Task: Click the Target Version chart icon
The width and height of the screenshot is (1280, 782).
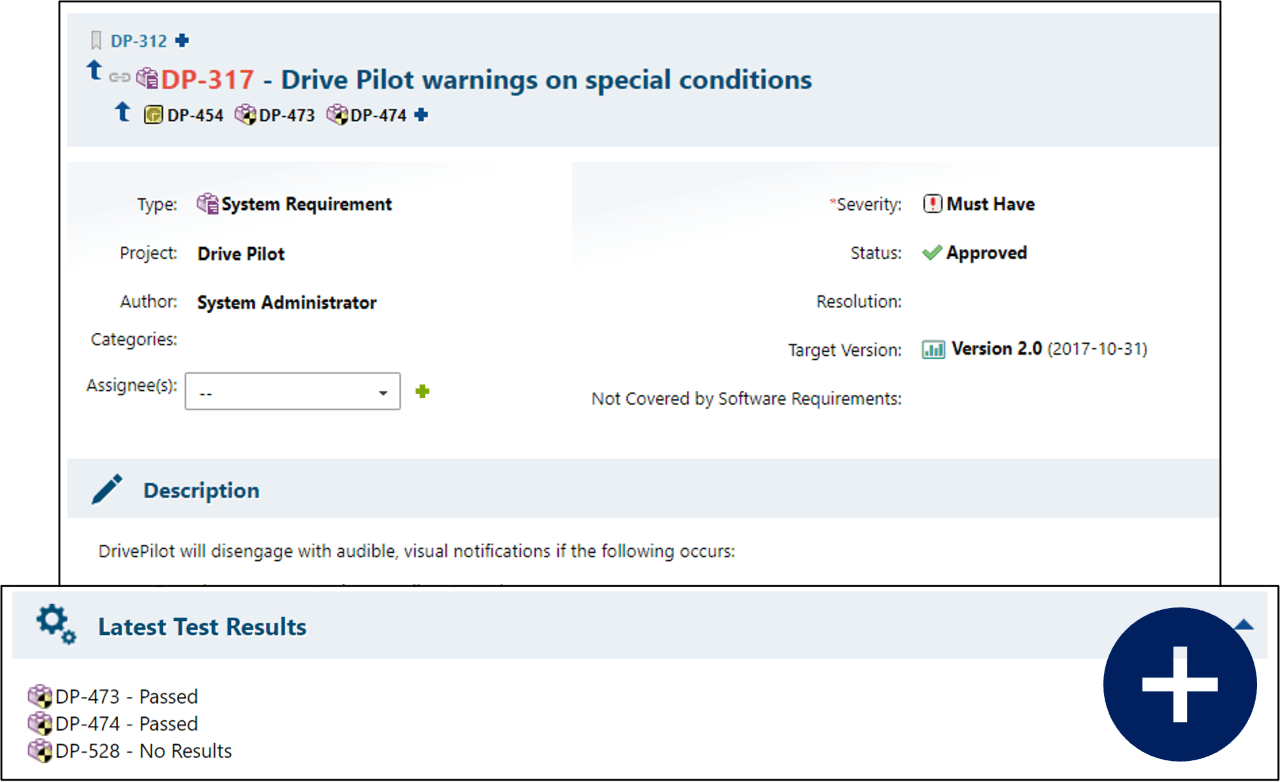Action: pyautogui.click(x=933, y=350)
